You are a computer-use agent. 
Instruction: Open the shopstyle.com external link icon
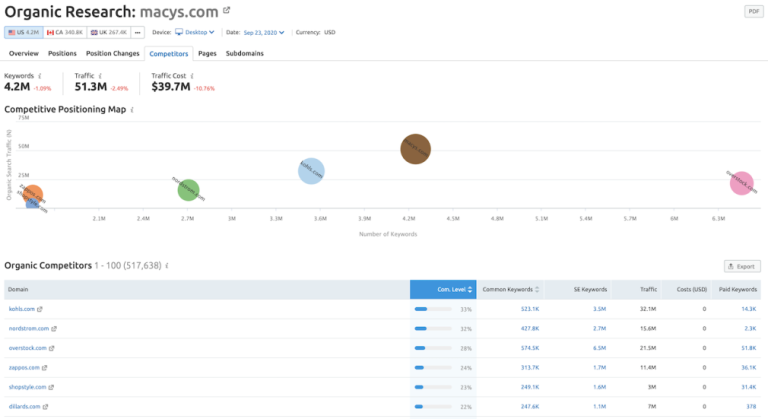(51, 387)
